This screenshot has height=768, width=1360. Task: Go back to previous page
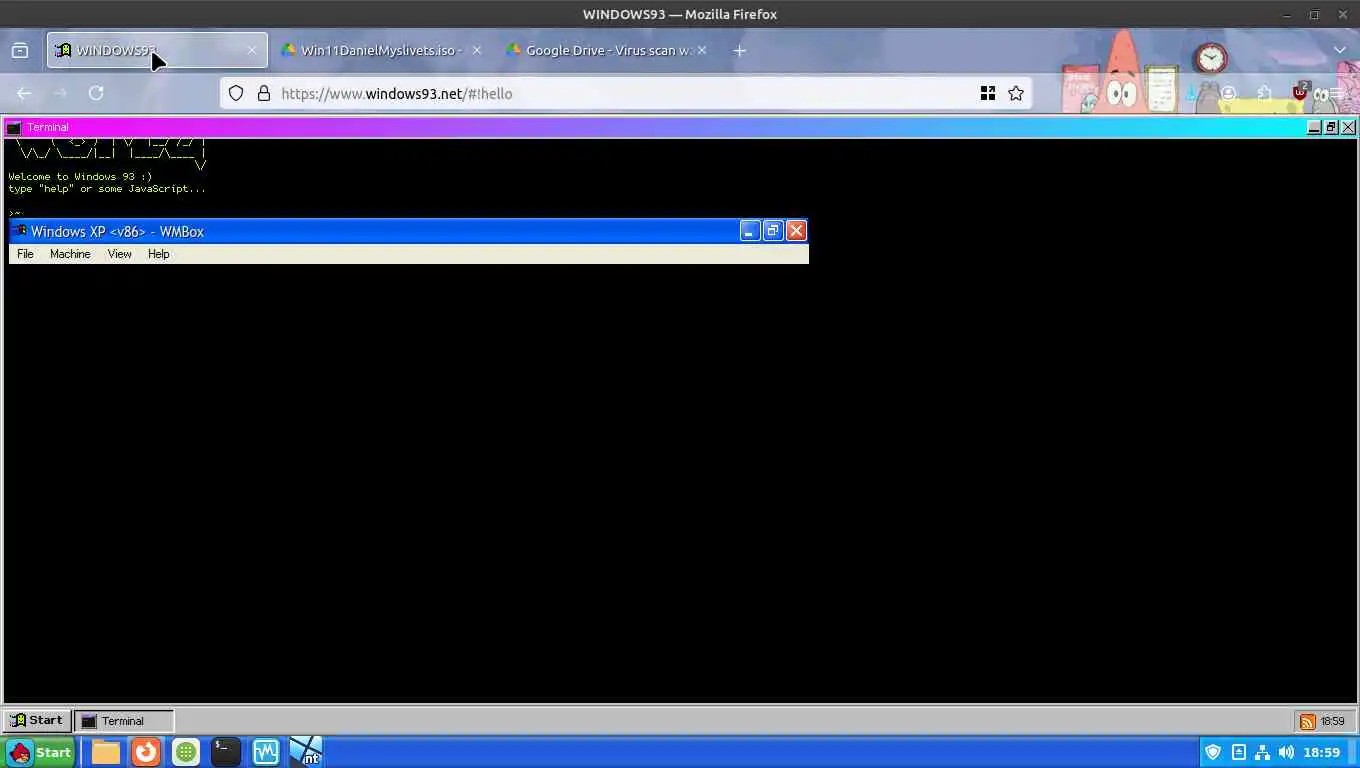click(24, 93)
